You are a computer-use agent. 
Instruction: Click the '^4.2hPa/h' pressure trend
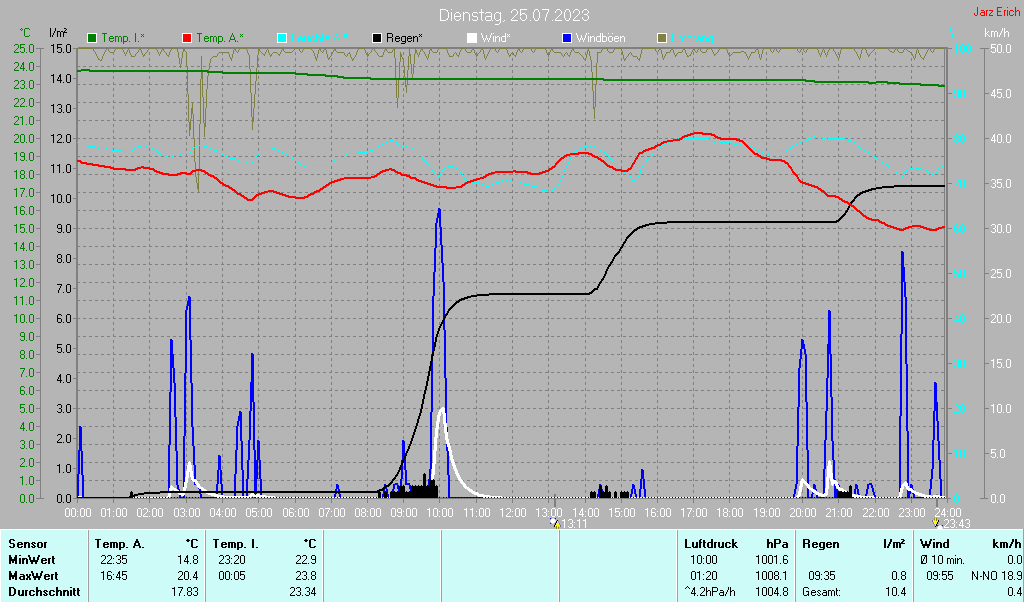(710, 592)
